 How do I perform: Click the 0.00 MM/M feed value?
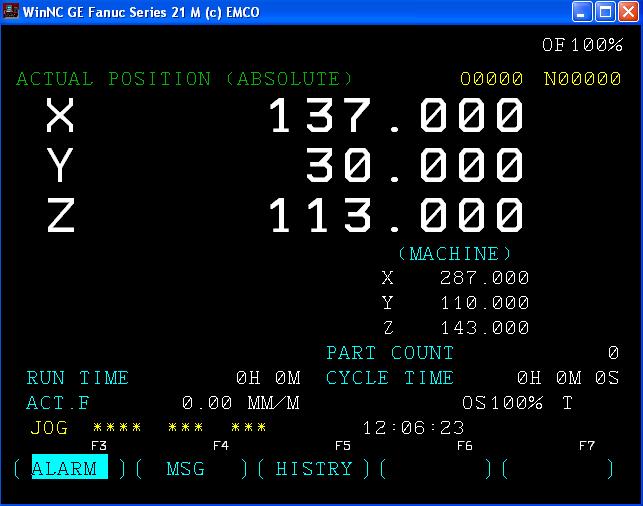[x=241, y=403]
